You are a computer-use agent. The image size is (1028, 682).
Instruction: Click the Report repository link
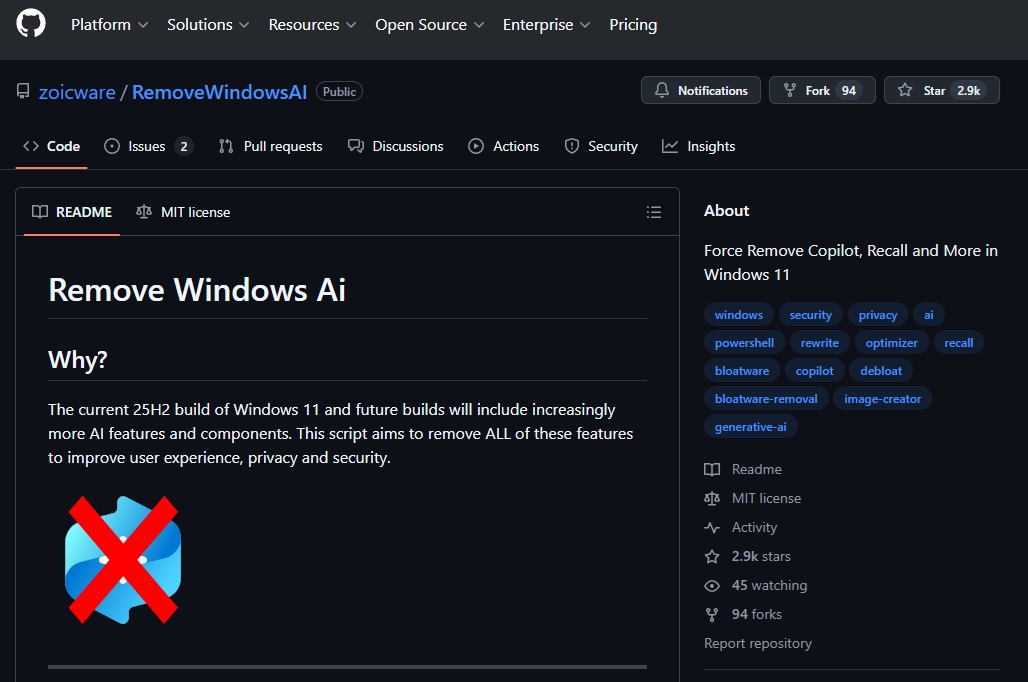pos(757,643)
